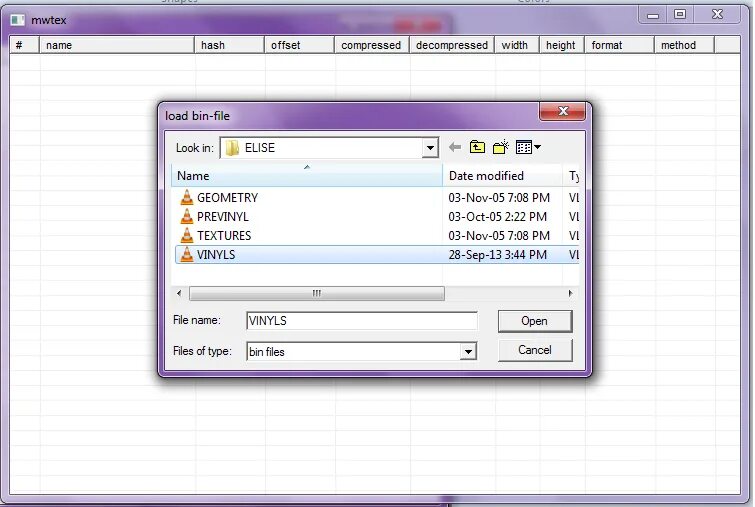Viewport: 755px width, 507px height.
Task: Select the TEXTURES file name
Action: 224,235
